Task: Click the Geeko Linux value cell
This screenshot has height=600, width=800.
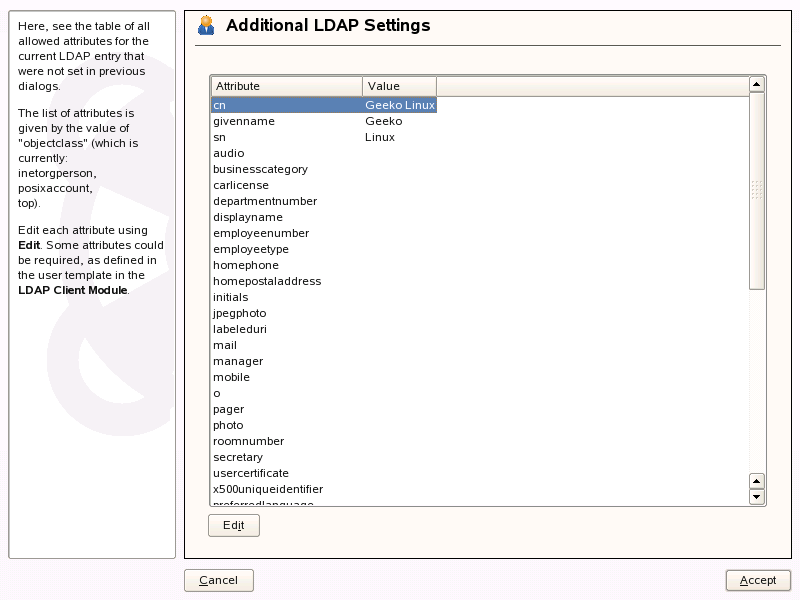Action: click(400, 105)
